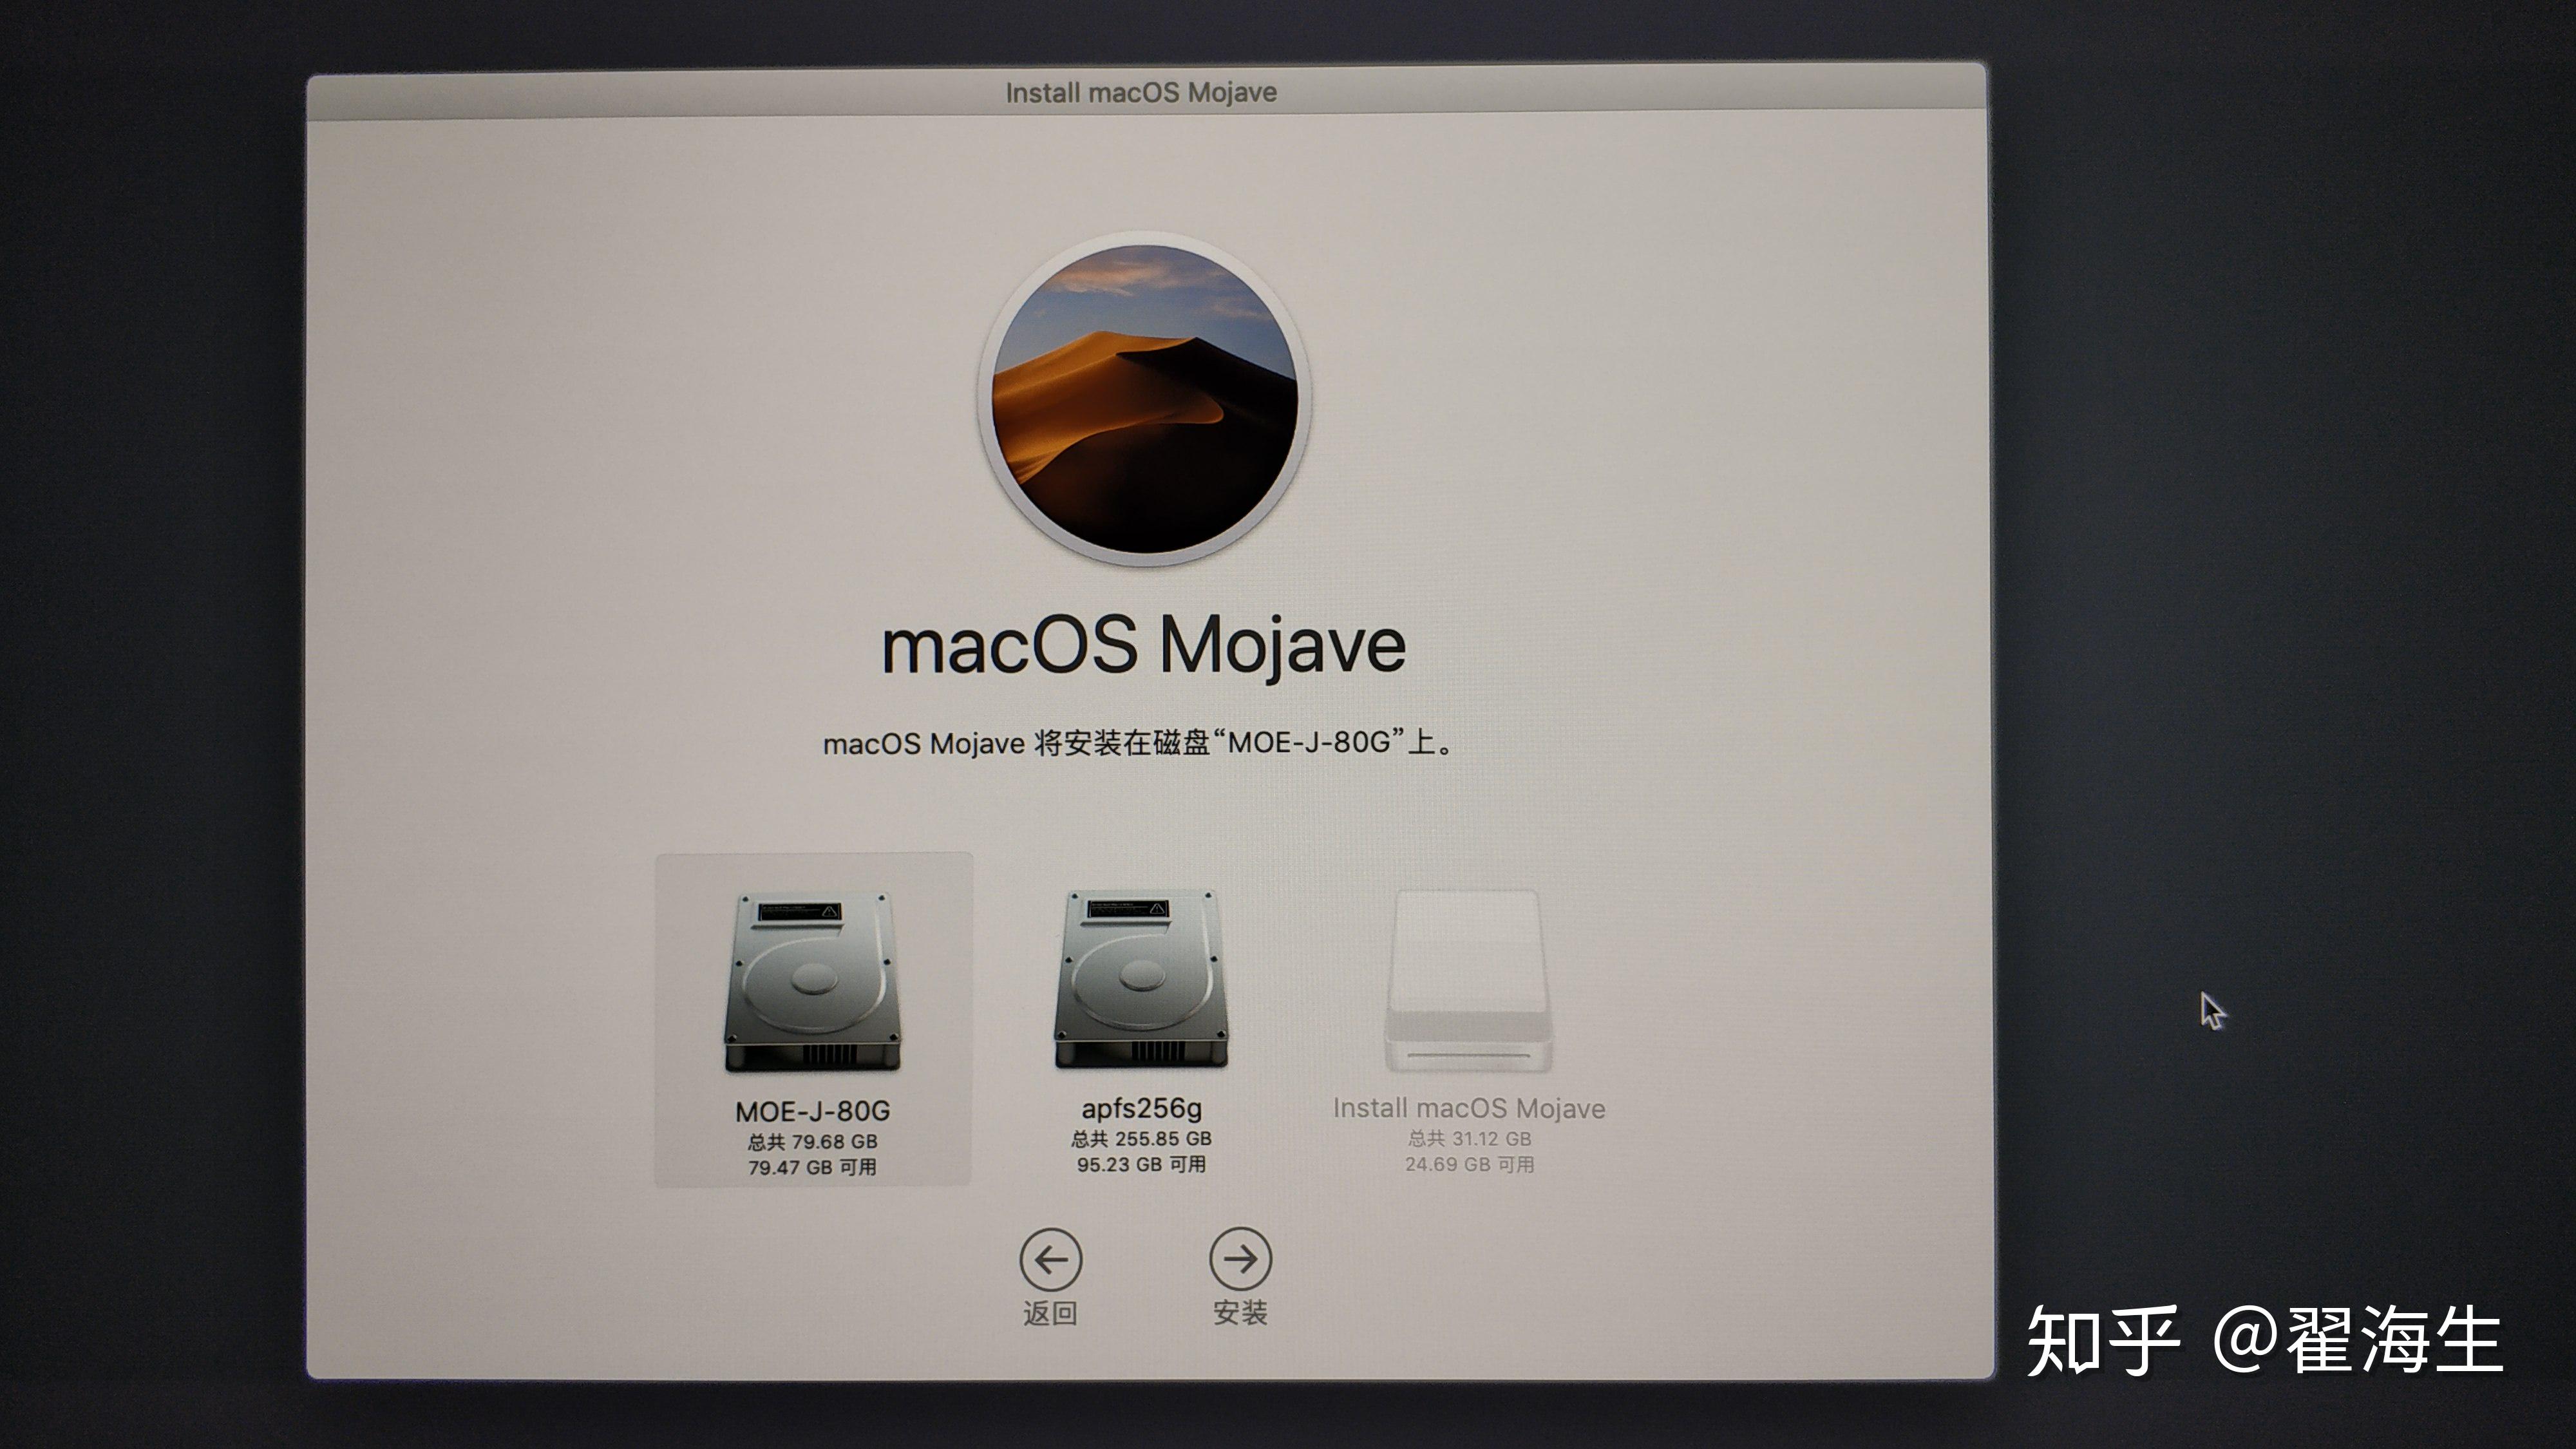Click the 总共 255.85 GB capacity text
The height and width of the screenshot is (1449, 2576).
coord(1141,1138)
